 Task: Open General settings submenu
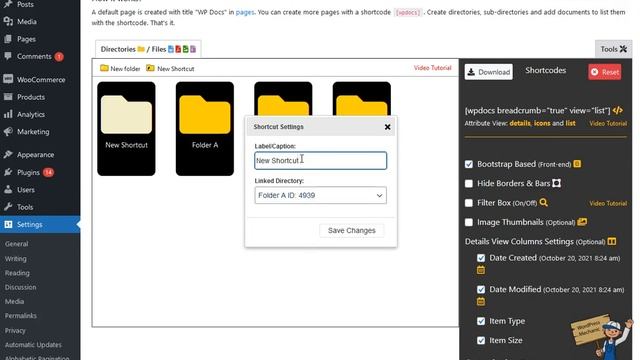[x=17, y=244]
